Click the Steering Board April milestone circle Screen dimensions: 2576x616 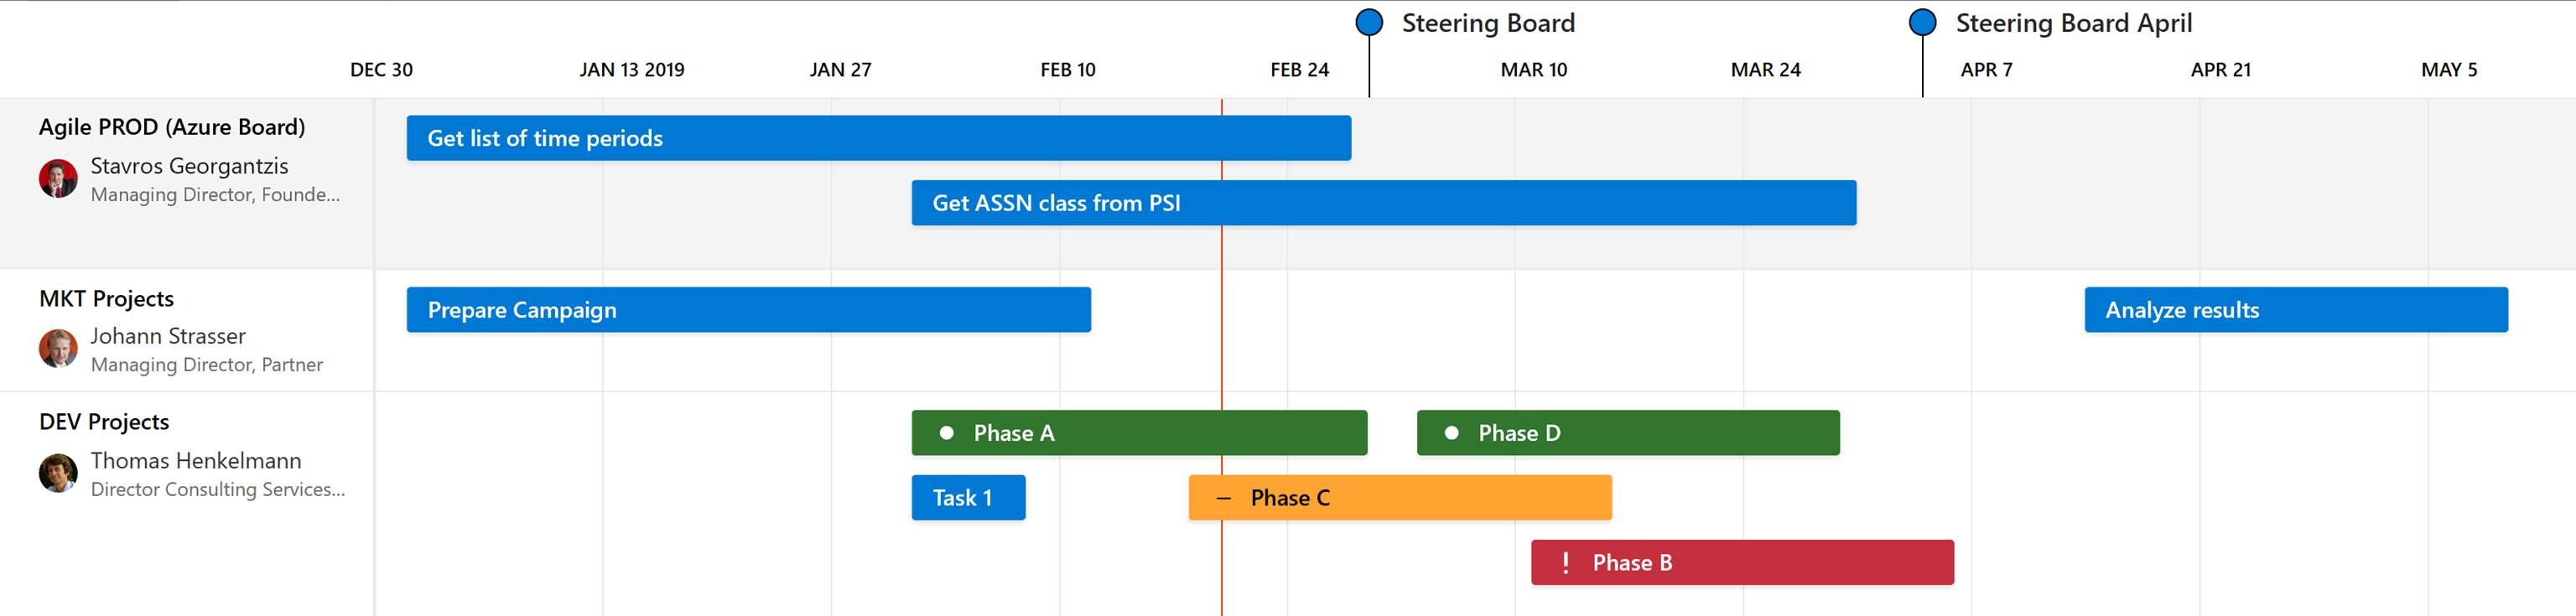point(1922,22)
